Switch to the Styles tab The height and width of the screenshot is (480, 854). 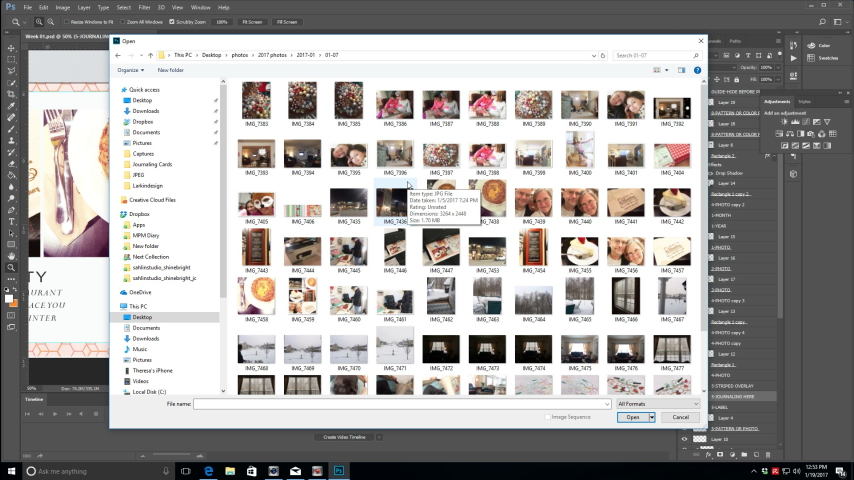804,102
